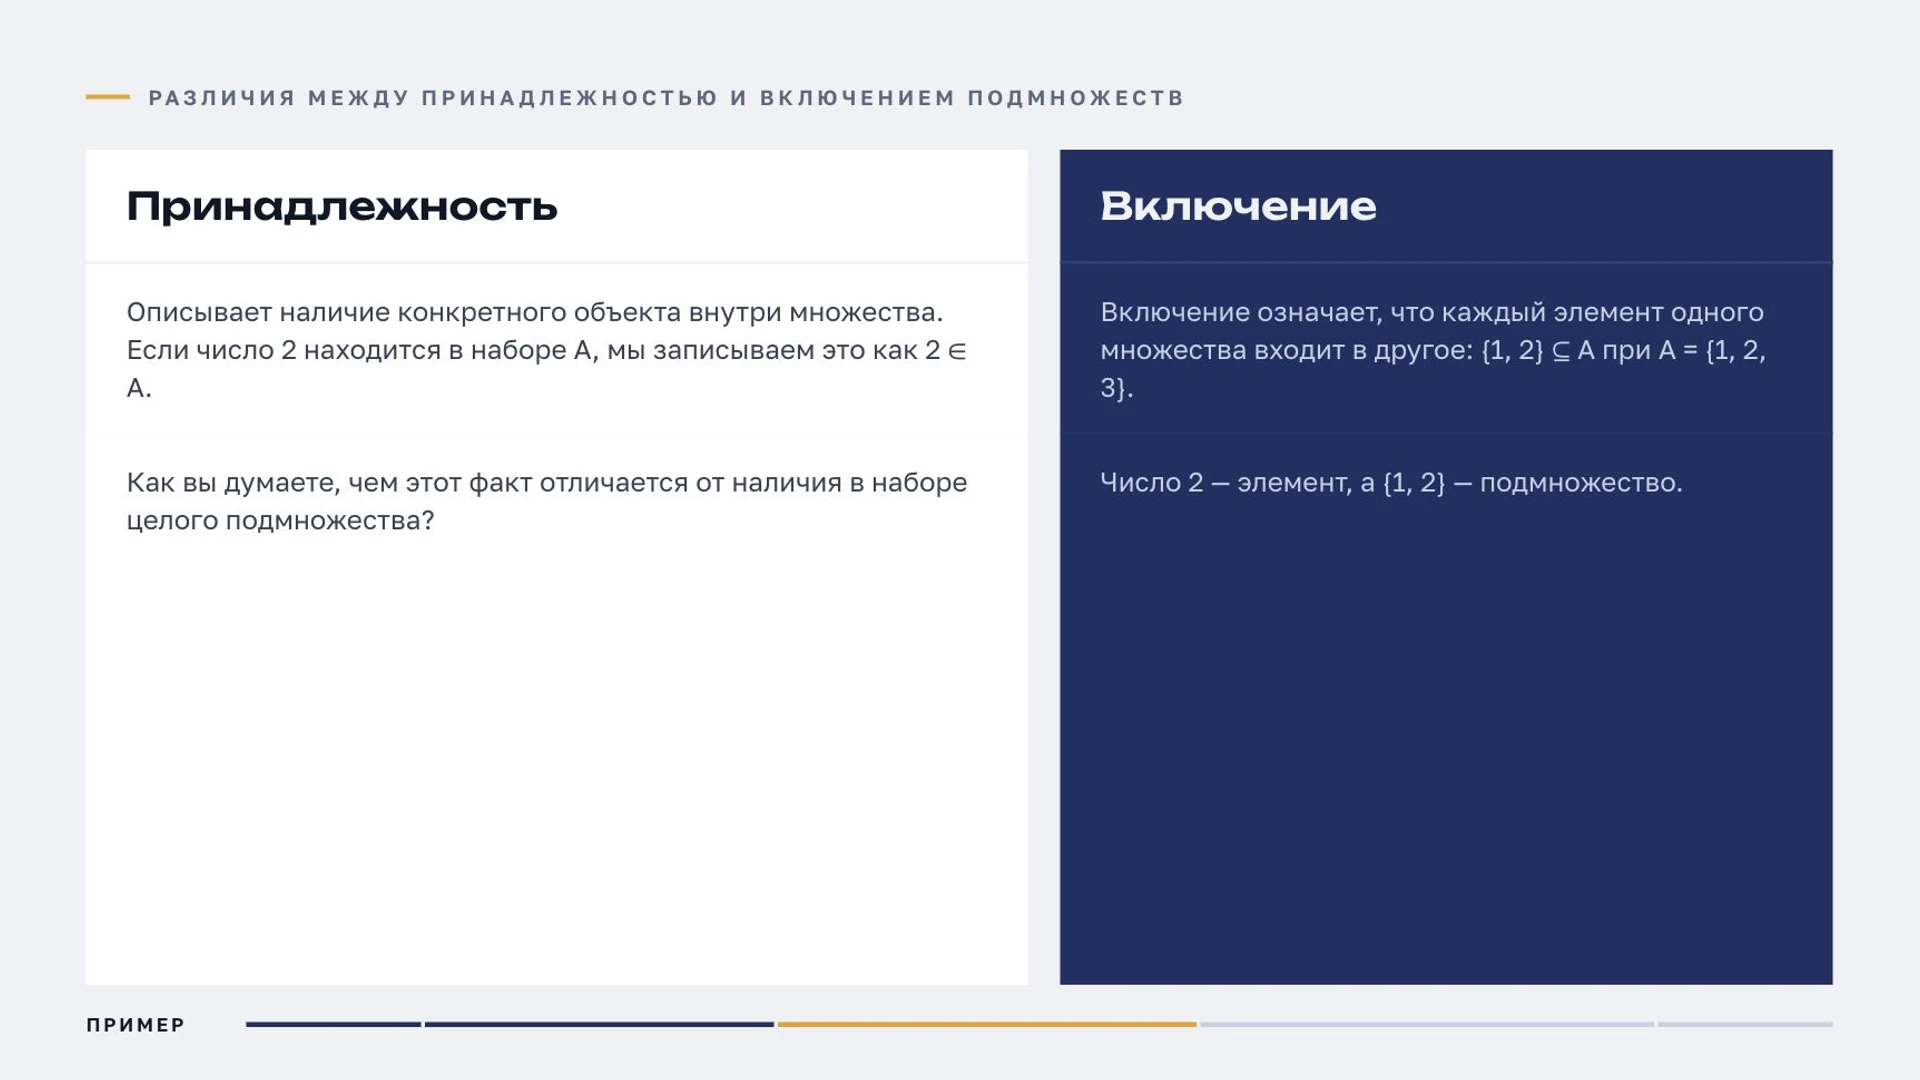1920x1080 pixels.
Task: Click the line Число 2 — элемент
Action: 1391,483
